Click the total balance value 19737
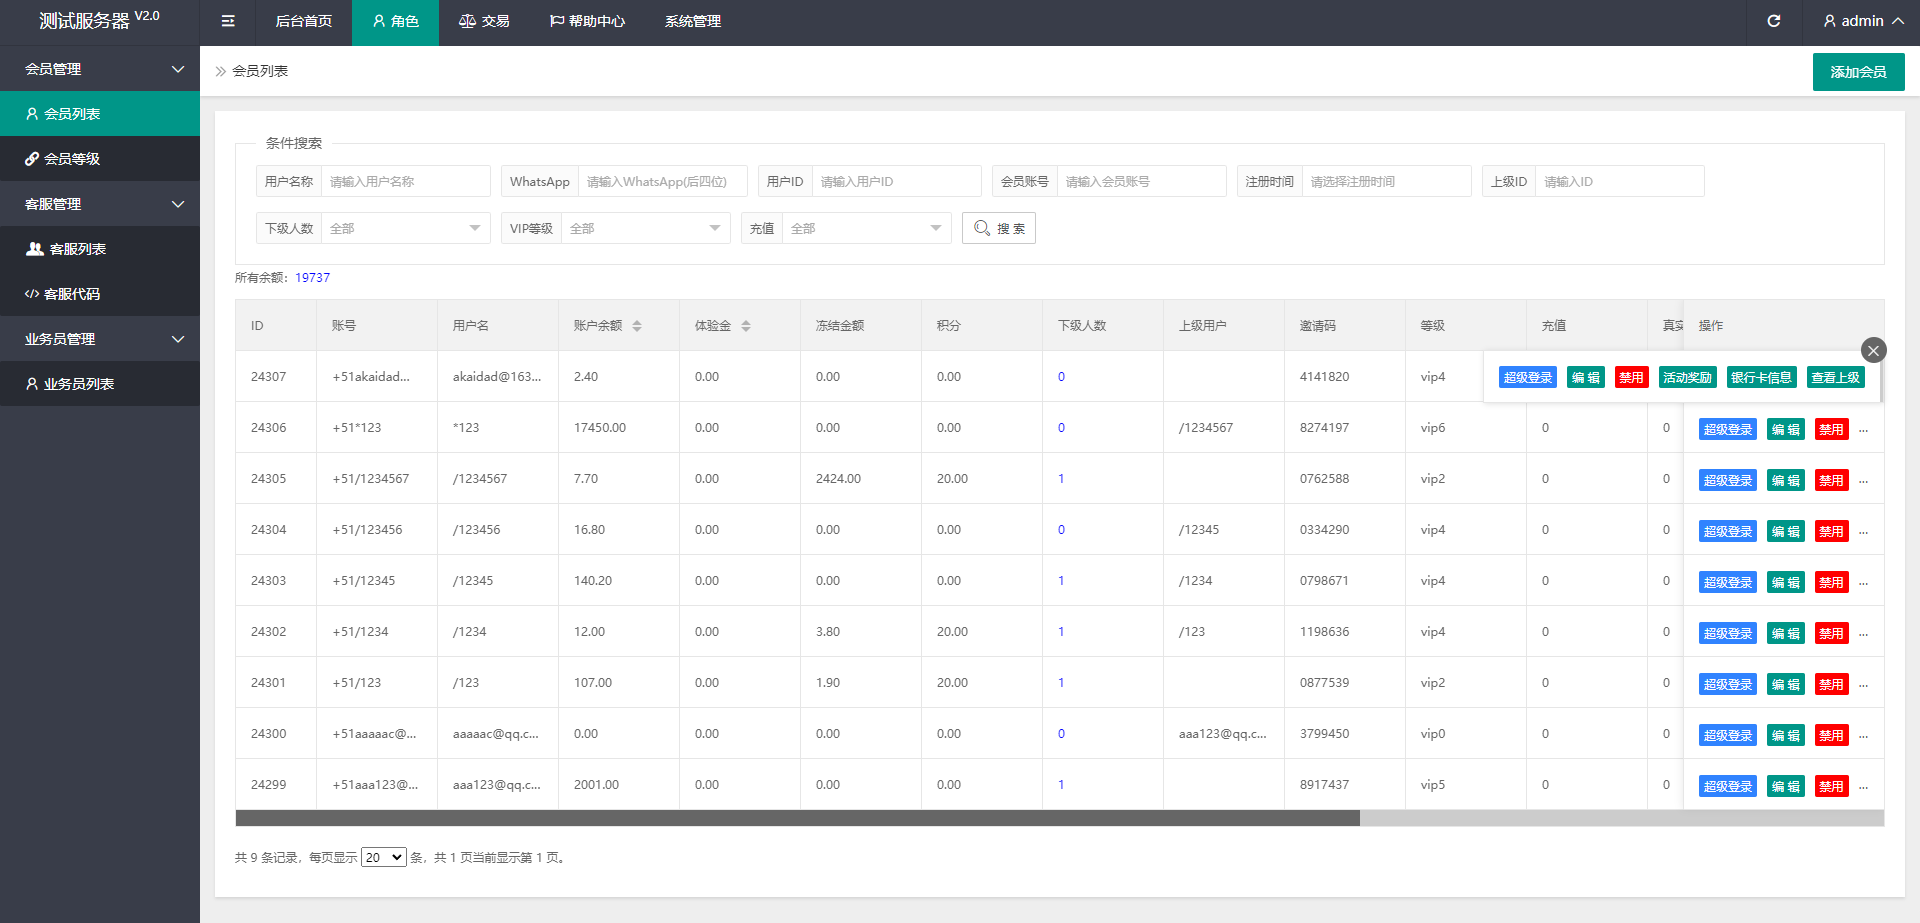The width and height of the screenshot is (1920, 923). pos(312,278)
